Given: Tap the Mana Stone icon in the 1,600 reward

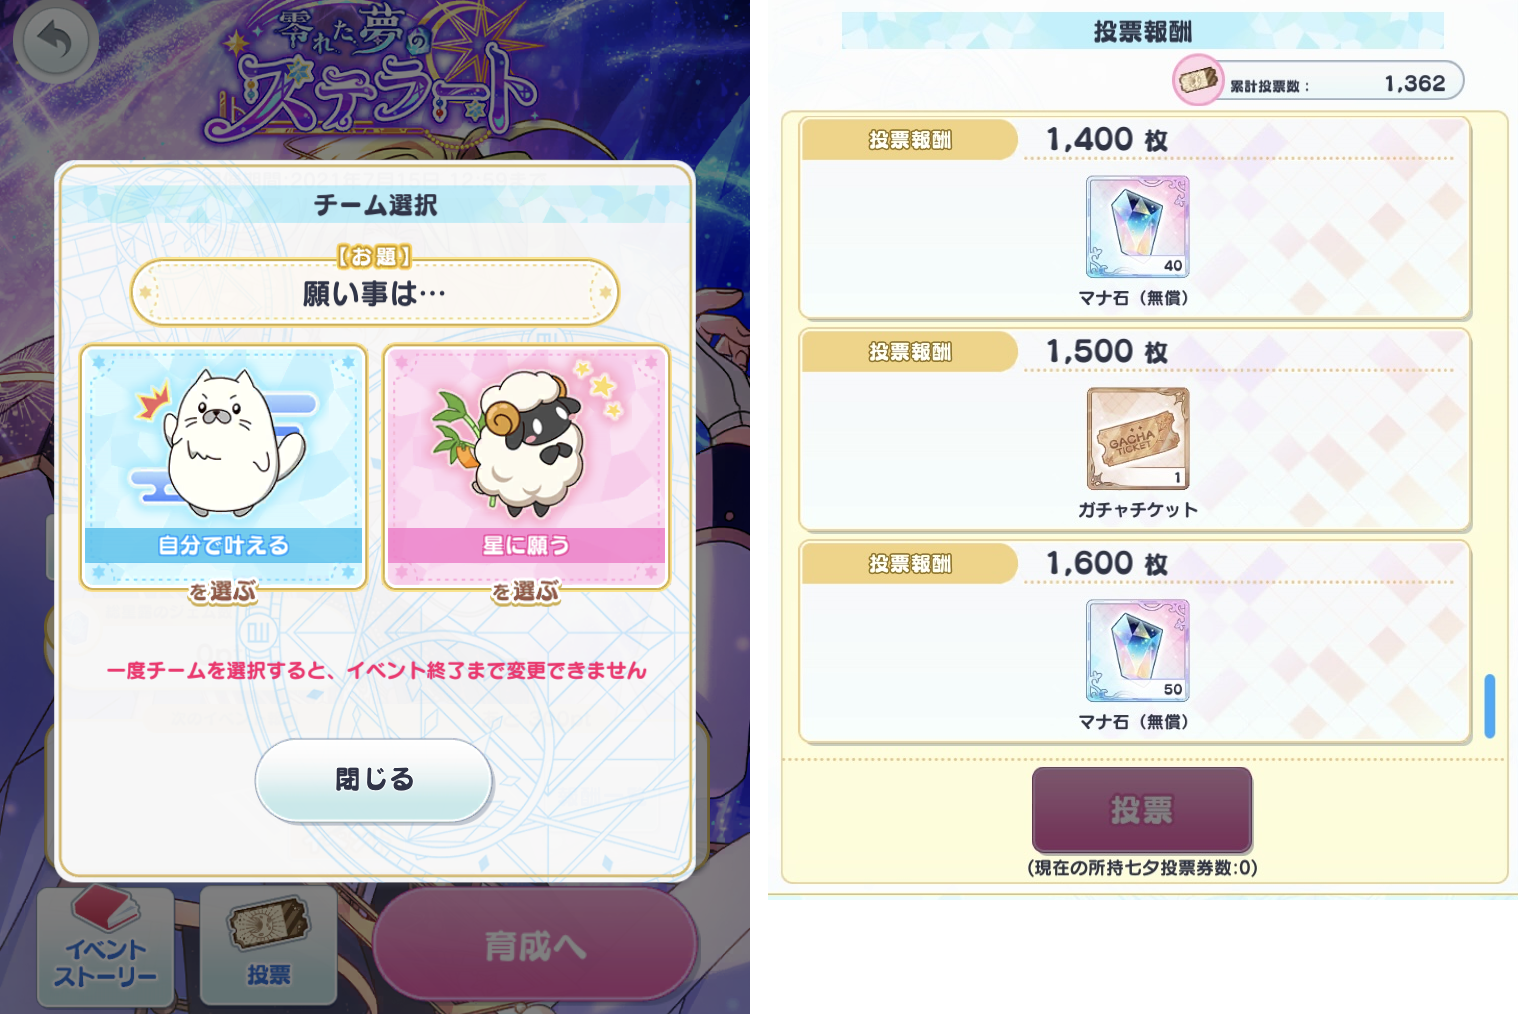Looking at the screenshot, I should pyautogui.click(x=1137, y=650).
